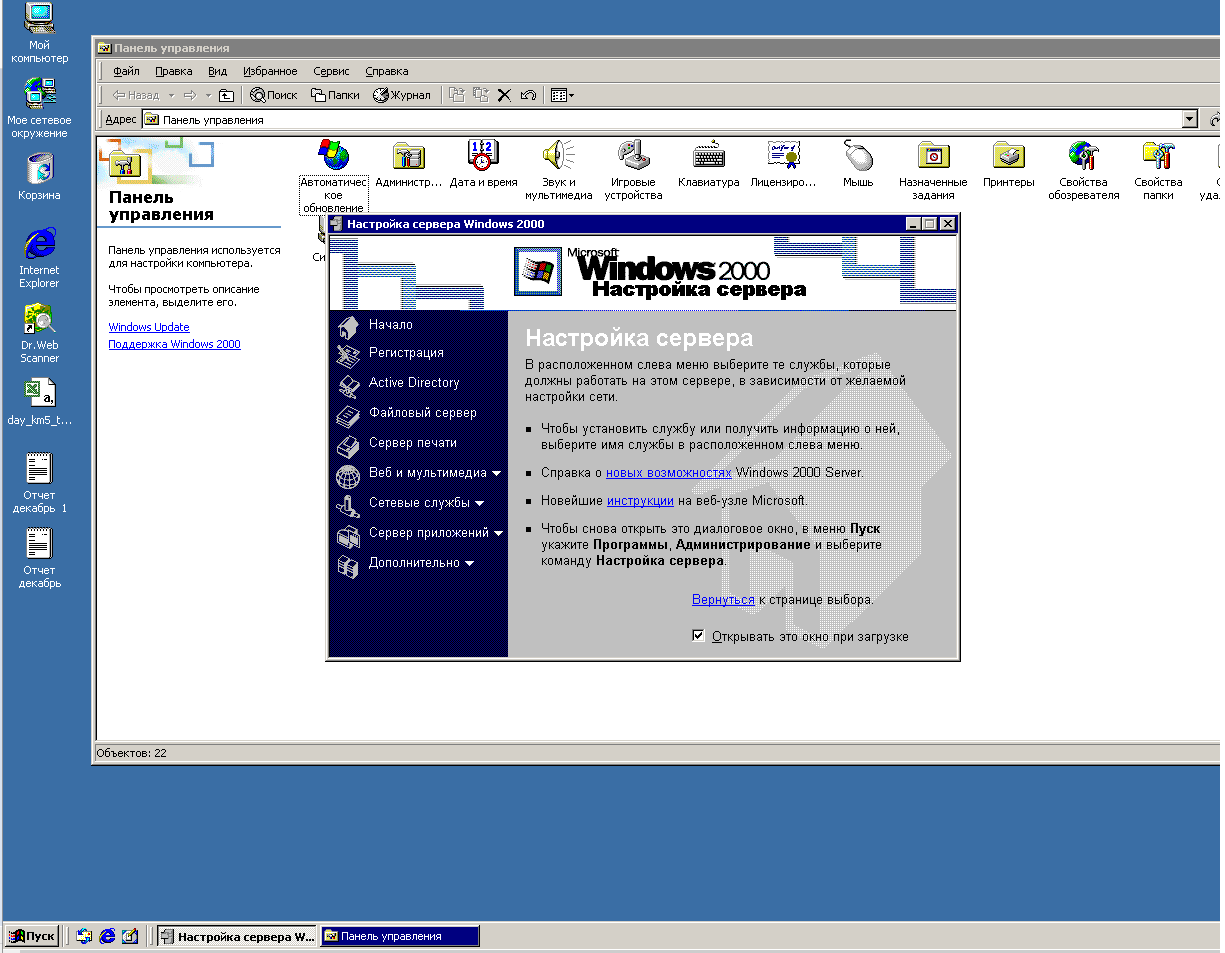The height and width of the screenshot is (953, 1225).
Task: Open Назад history dropdown arrow
Action: point(171,95)
